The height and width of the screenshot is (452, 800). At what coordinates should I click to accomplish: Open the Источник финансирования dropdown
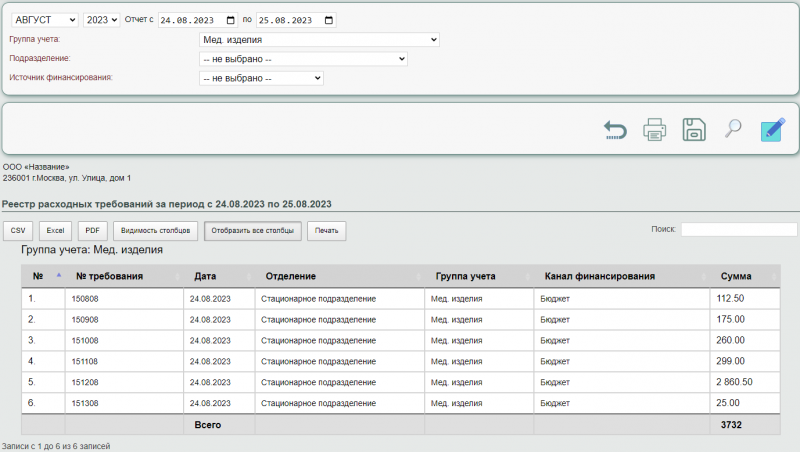coord(261,78)
